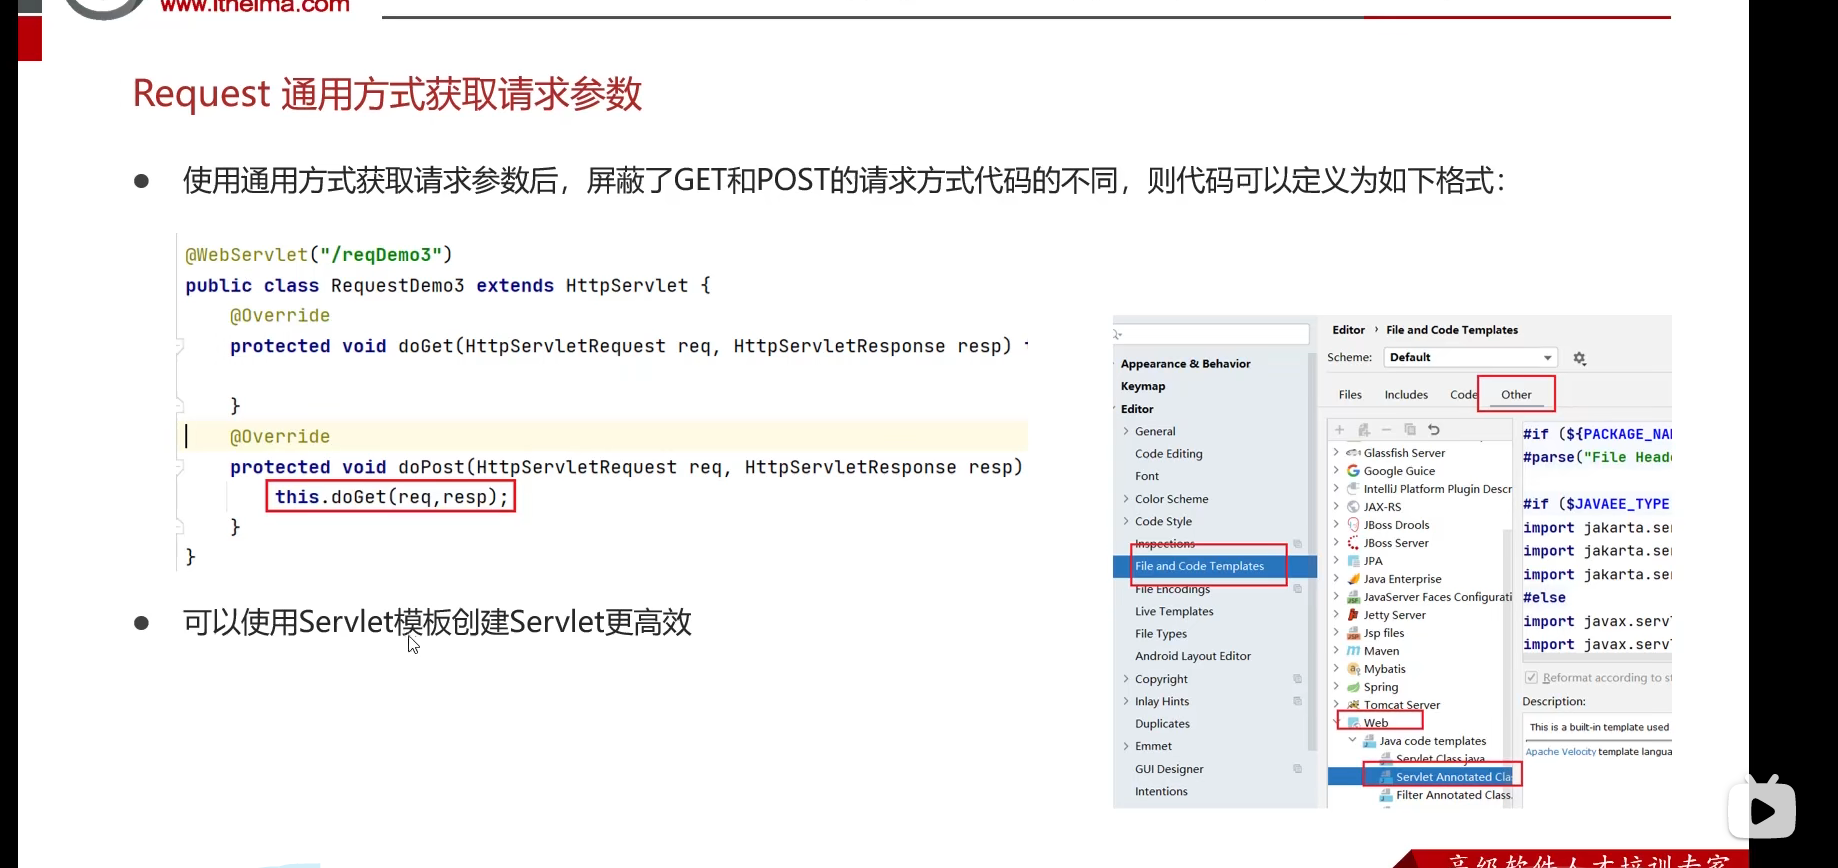Click the Mybatis icon
1838x868 pixels.
pos(1353,669)
